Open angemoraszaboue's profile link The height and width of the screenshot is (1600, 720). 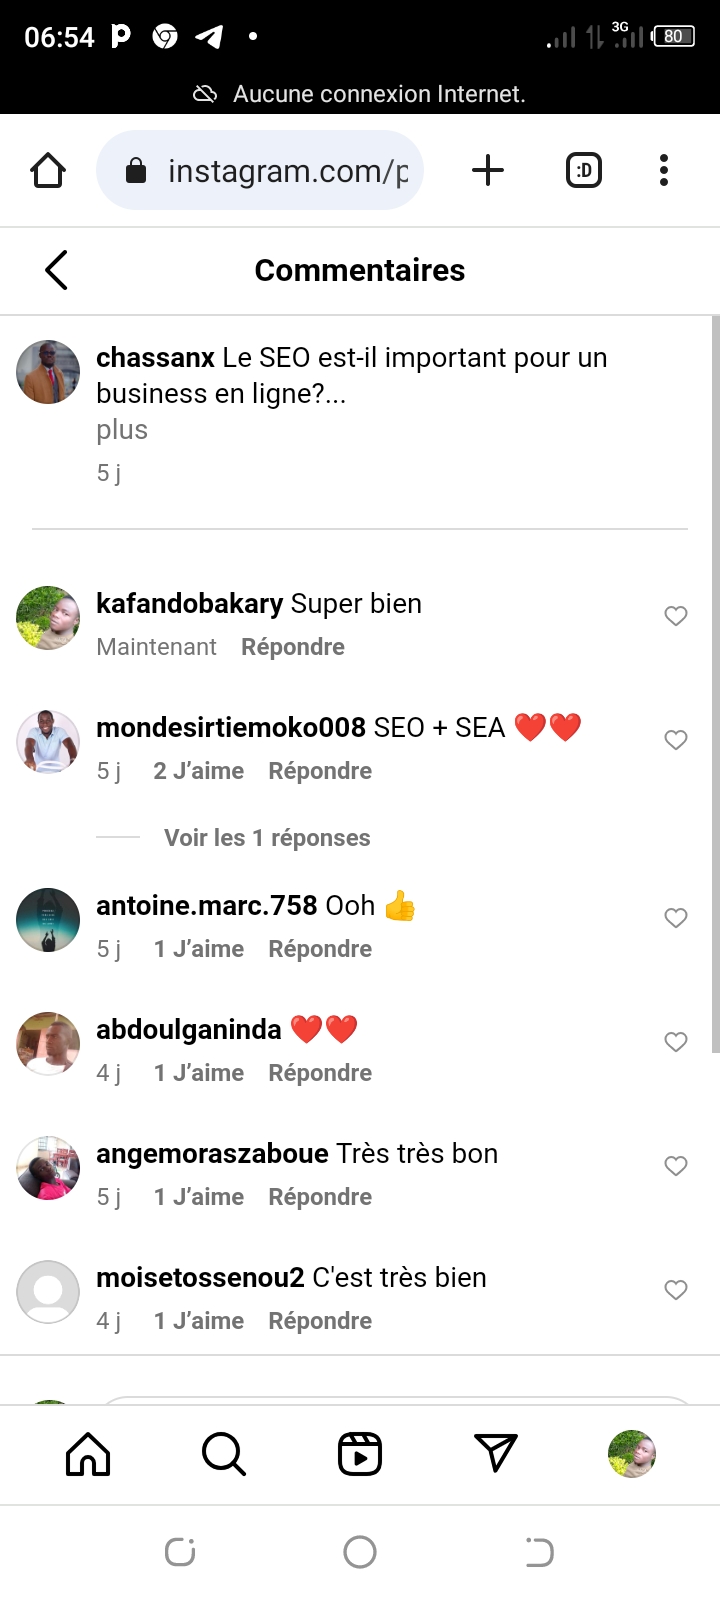pos(212,1154)
